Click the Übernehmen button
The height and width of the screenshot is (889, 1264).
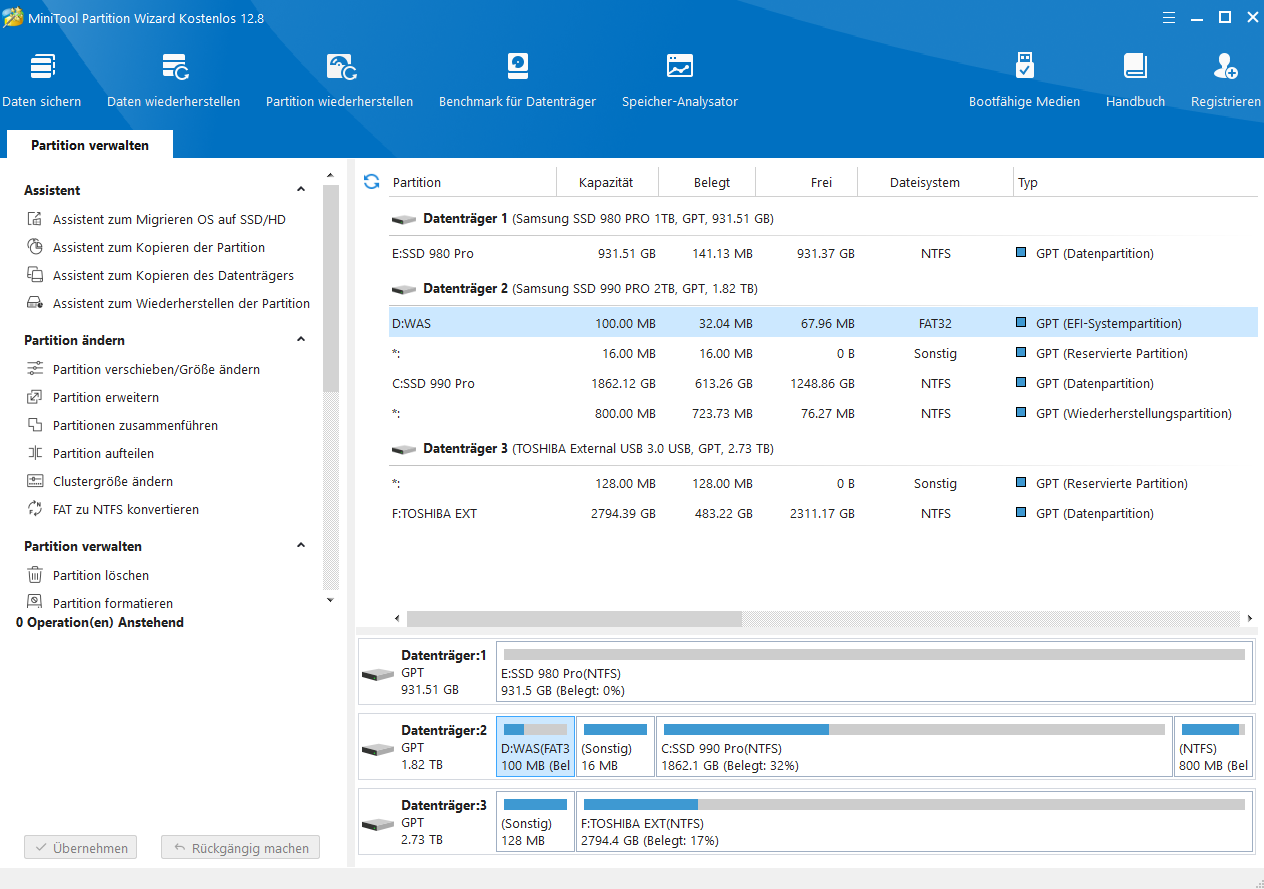(81, 848)
